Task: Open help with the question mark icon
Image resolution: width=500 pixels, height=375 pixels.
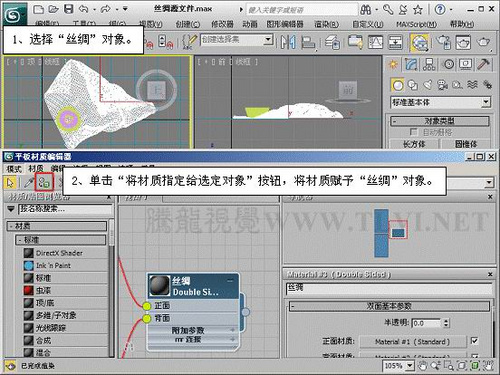Action: [440, 9]
